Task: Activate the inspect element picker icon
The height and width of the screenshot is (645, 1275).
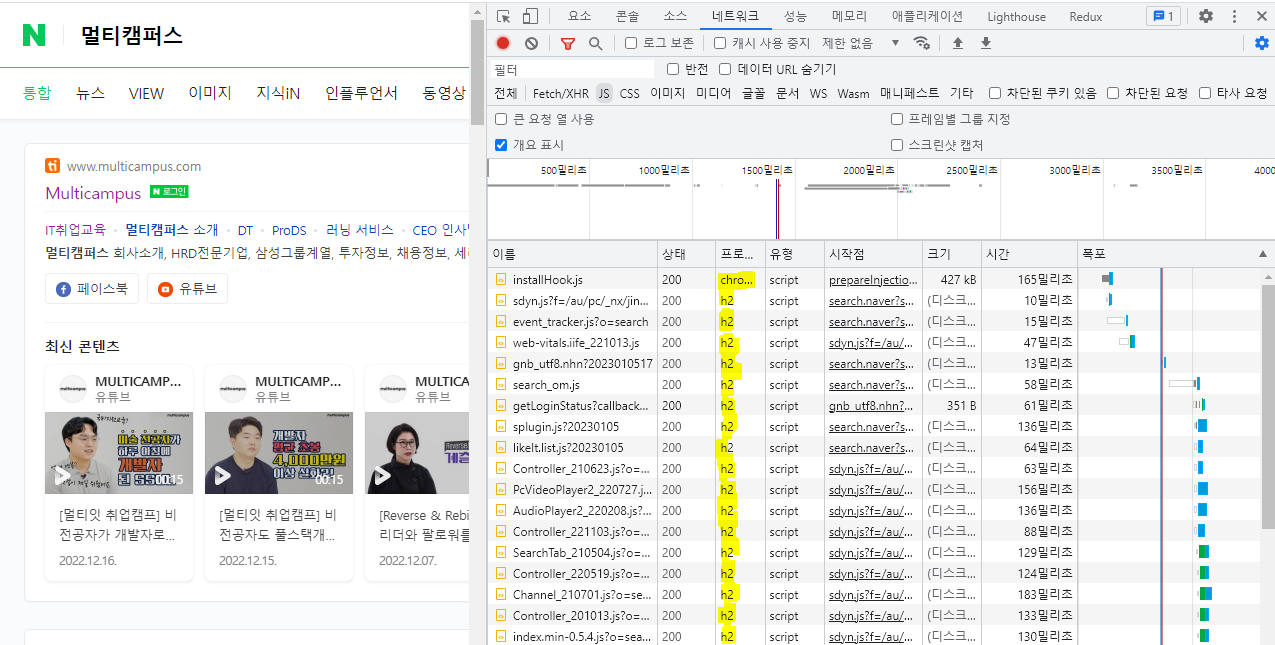Action: coord(504,16)
